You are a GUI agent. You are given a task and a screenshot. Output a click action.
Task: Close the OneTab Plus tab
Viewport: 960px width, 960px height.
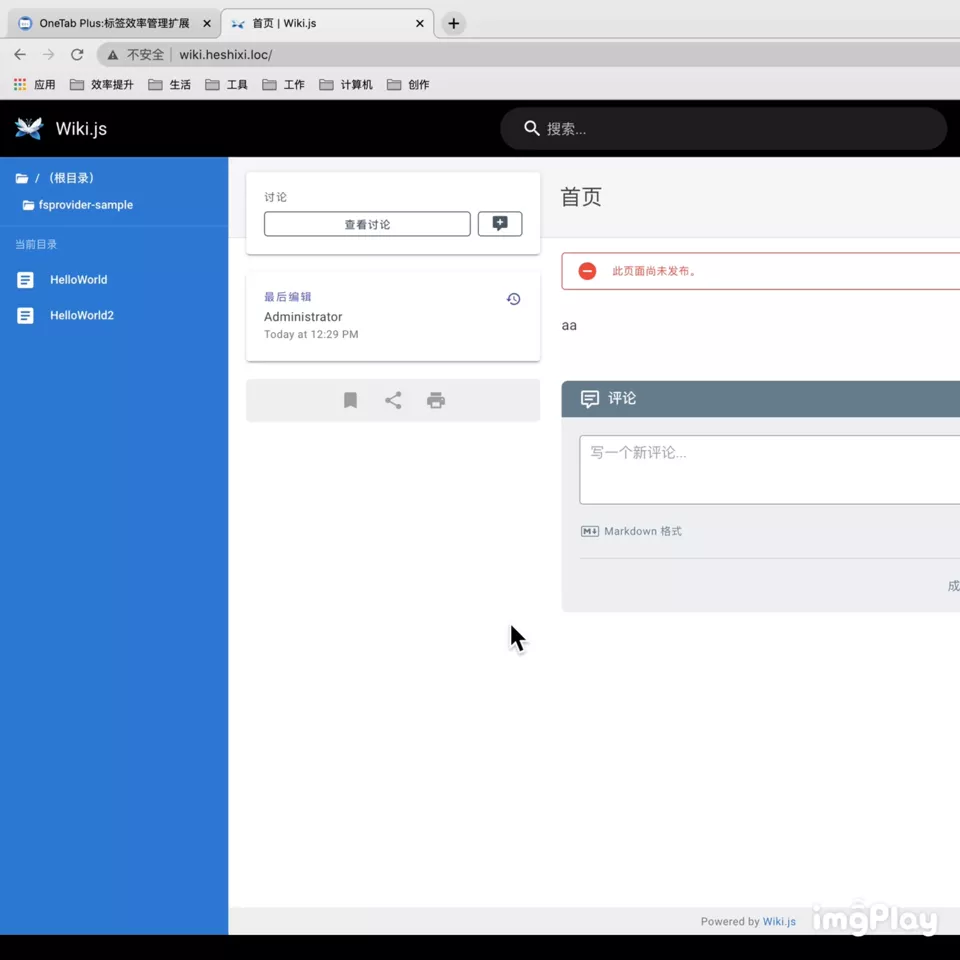(207, 23)
